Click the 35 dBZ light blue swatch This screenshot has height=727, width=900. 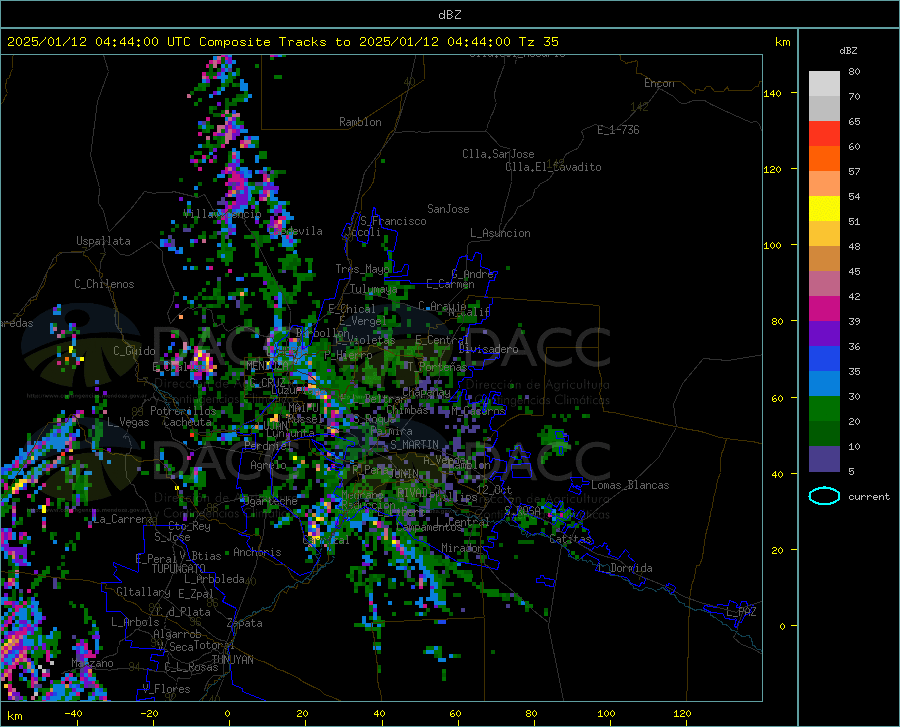click(x=824, y=384)
